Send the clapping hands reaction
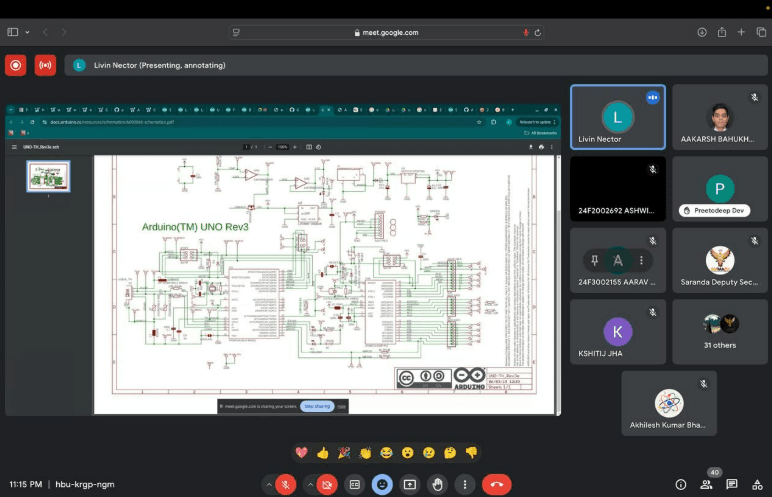The height and width of the screenshot is (497, 772). (x=365, y=452)
